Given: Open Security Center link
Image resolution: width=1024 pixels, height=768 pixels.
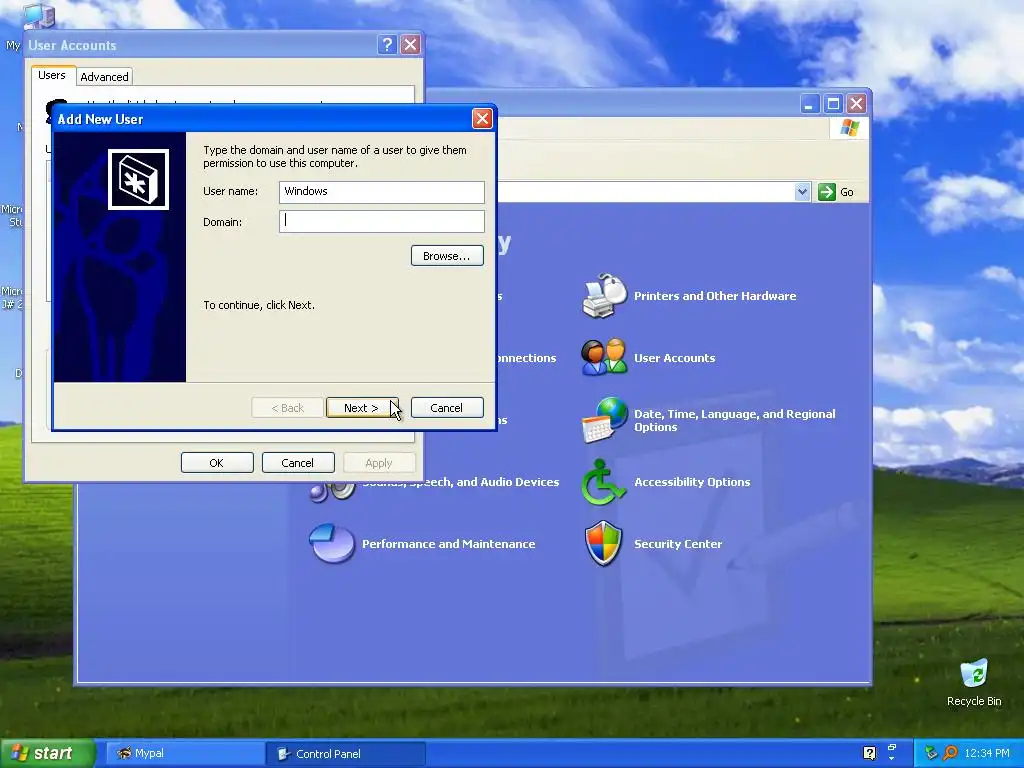Looking at the screenshot, I should [x=678, y=544].
